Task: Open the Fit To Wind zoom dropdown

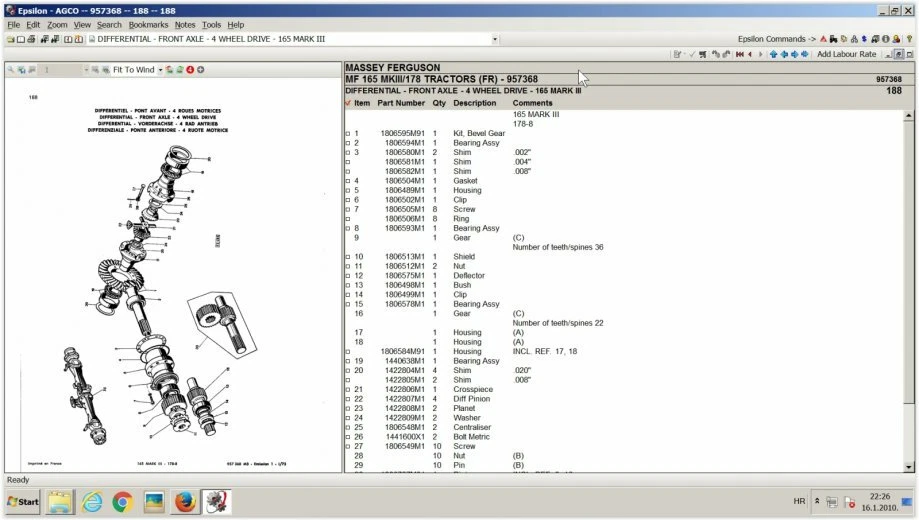Action: (x=160, y=70)
